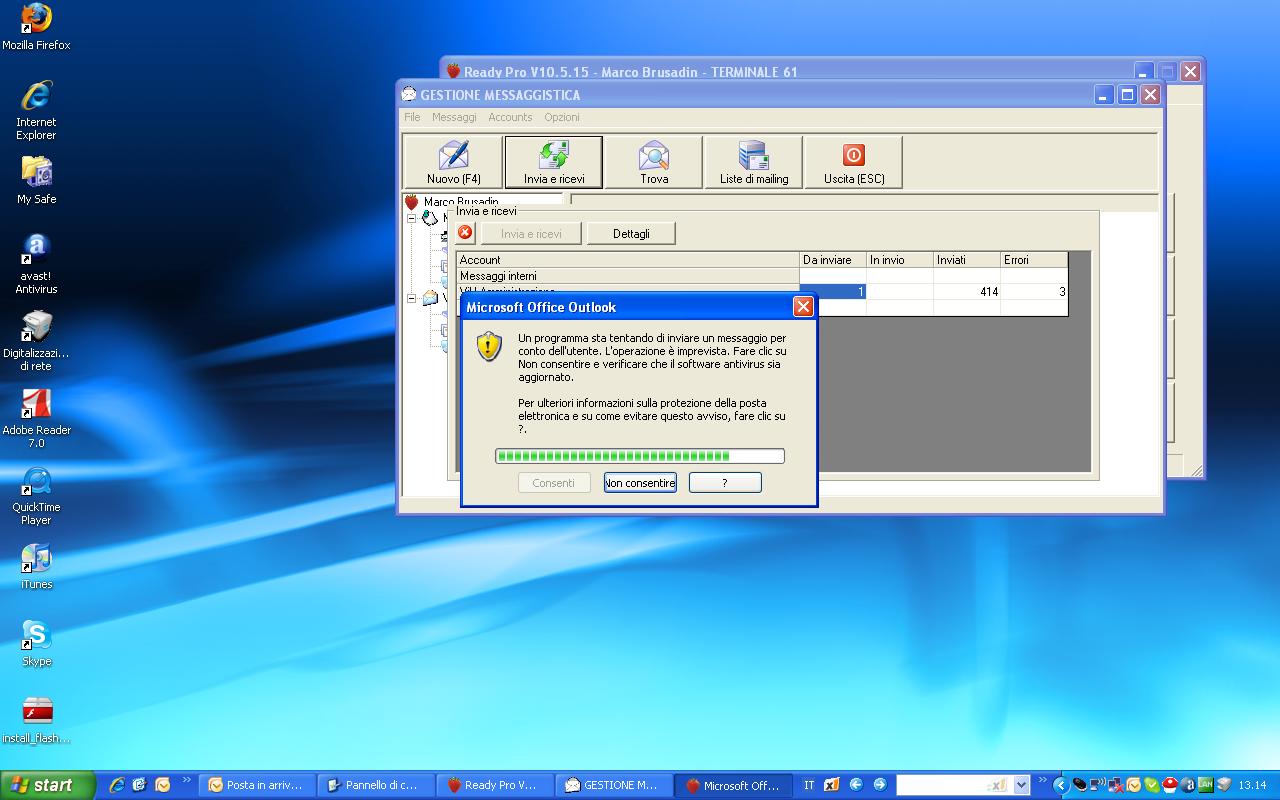Open Liste di mailing tool
The height and width of the screenshot is (800, 1280).
click(x=754, y=162)
